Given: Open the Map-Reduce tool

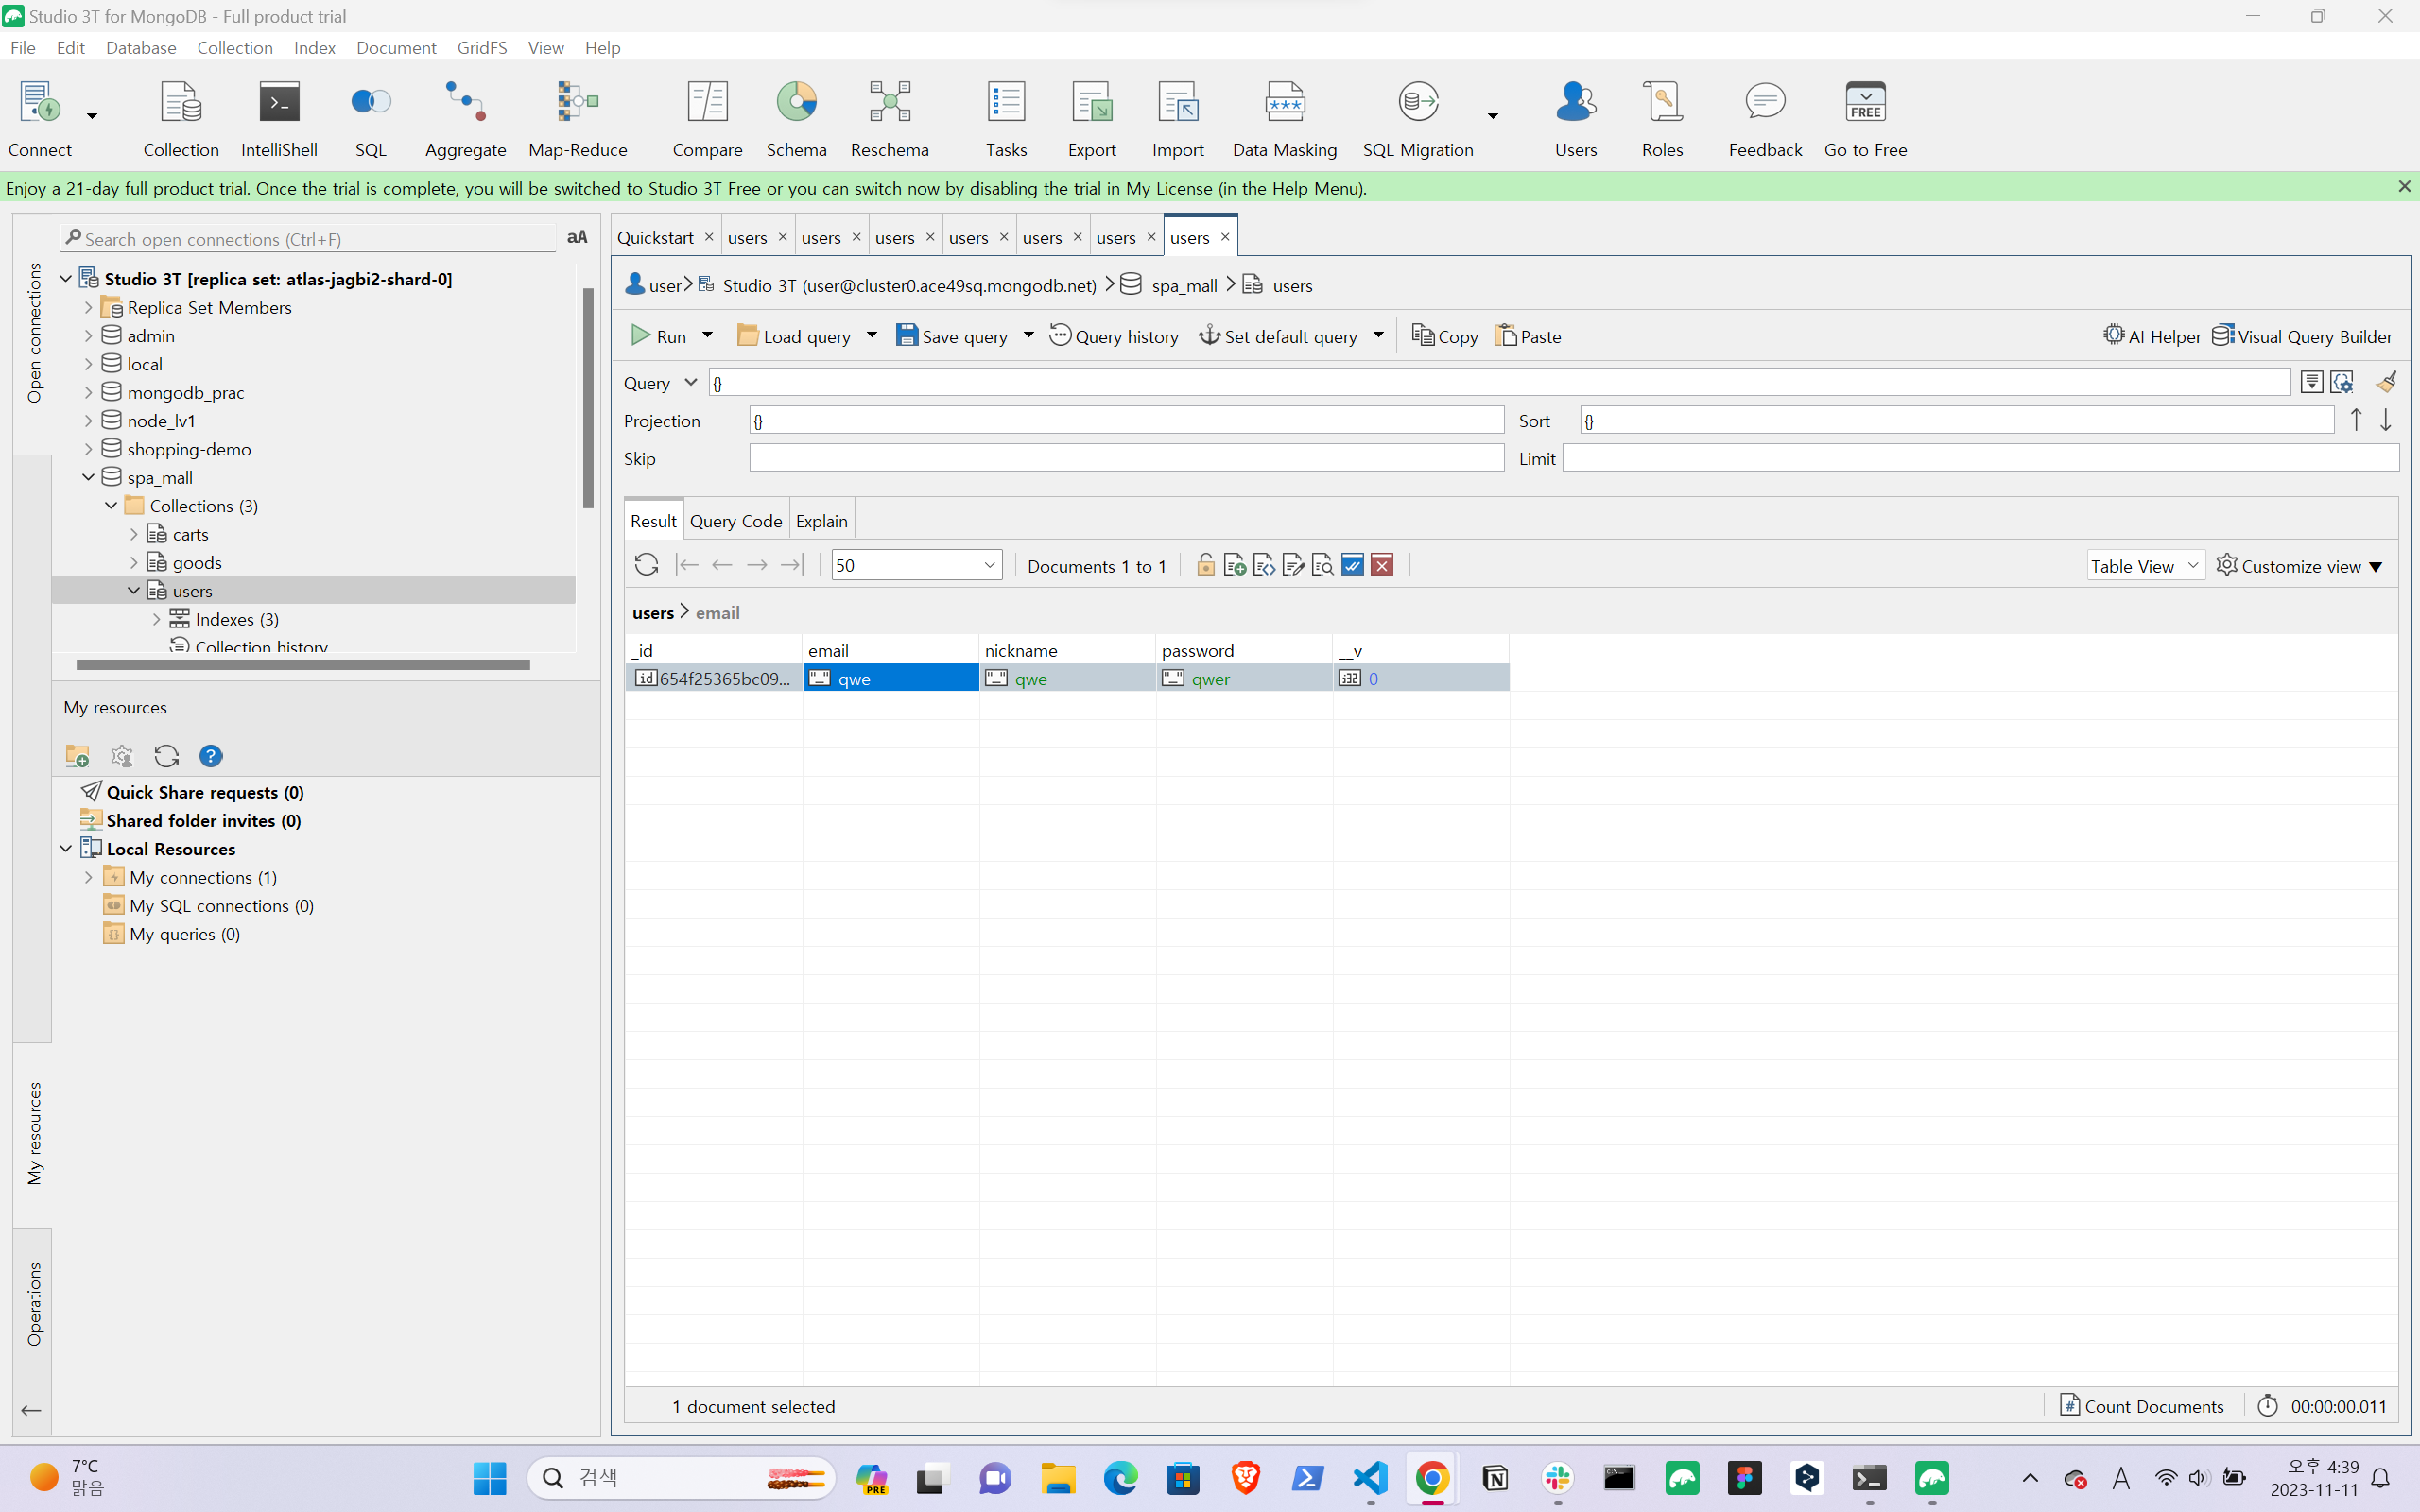Looking at the screenshot, I should [x=577, y=118].
